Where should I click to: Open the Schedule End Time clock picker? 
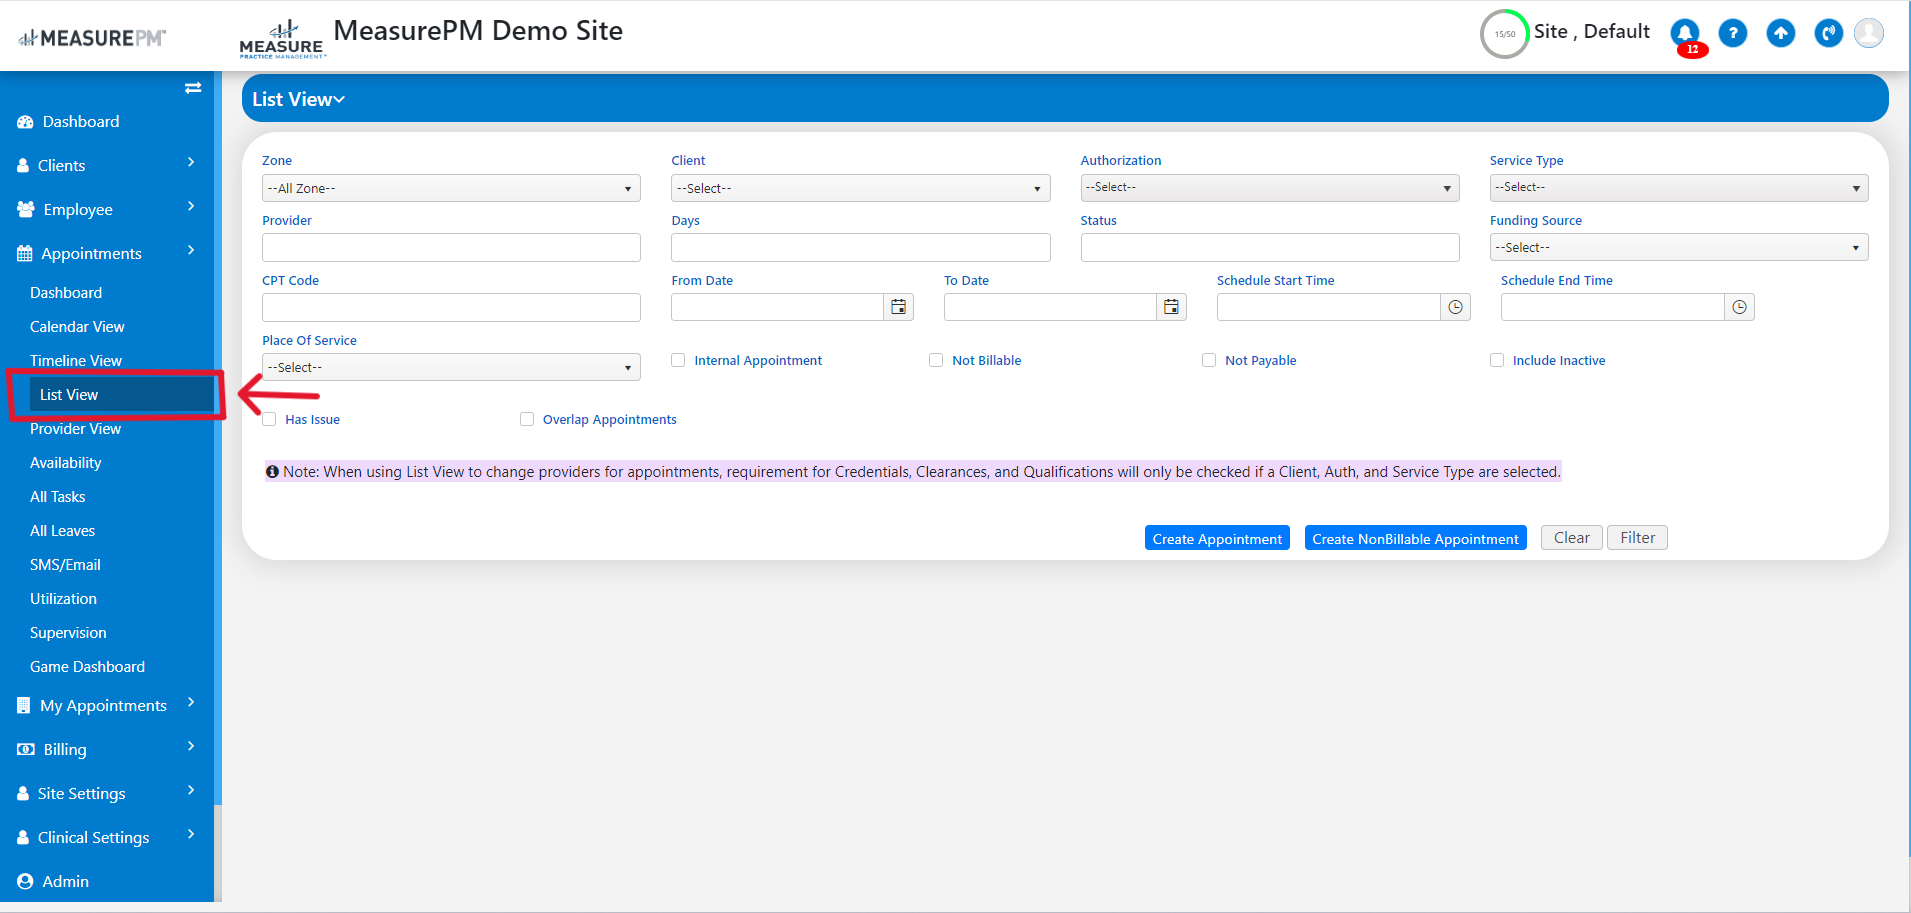tap(1739, 307)
